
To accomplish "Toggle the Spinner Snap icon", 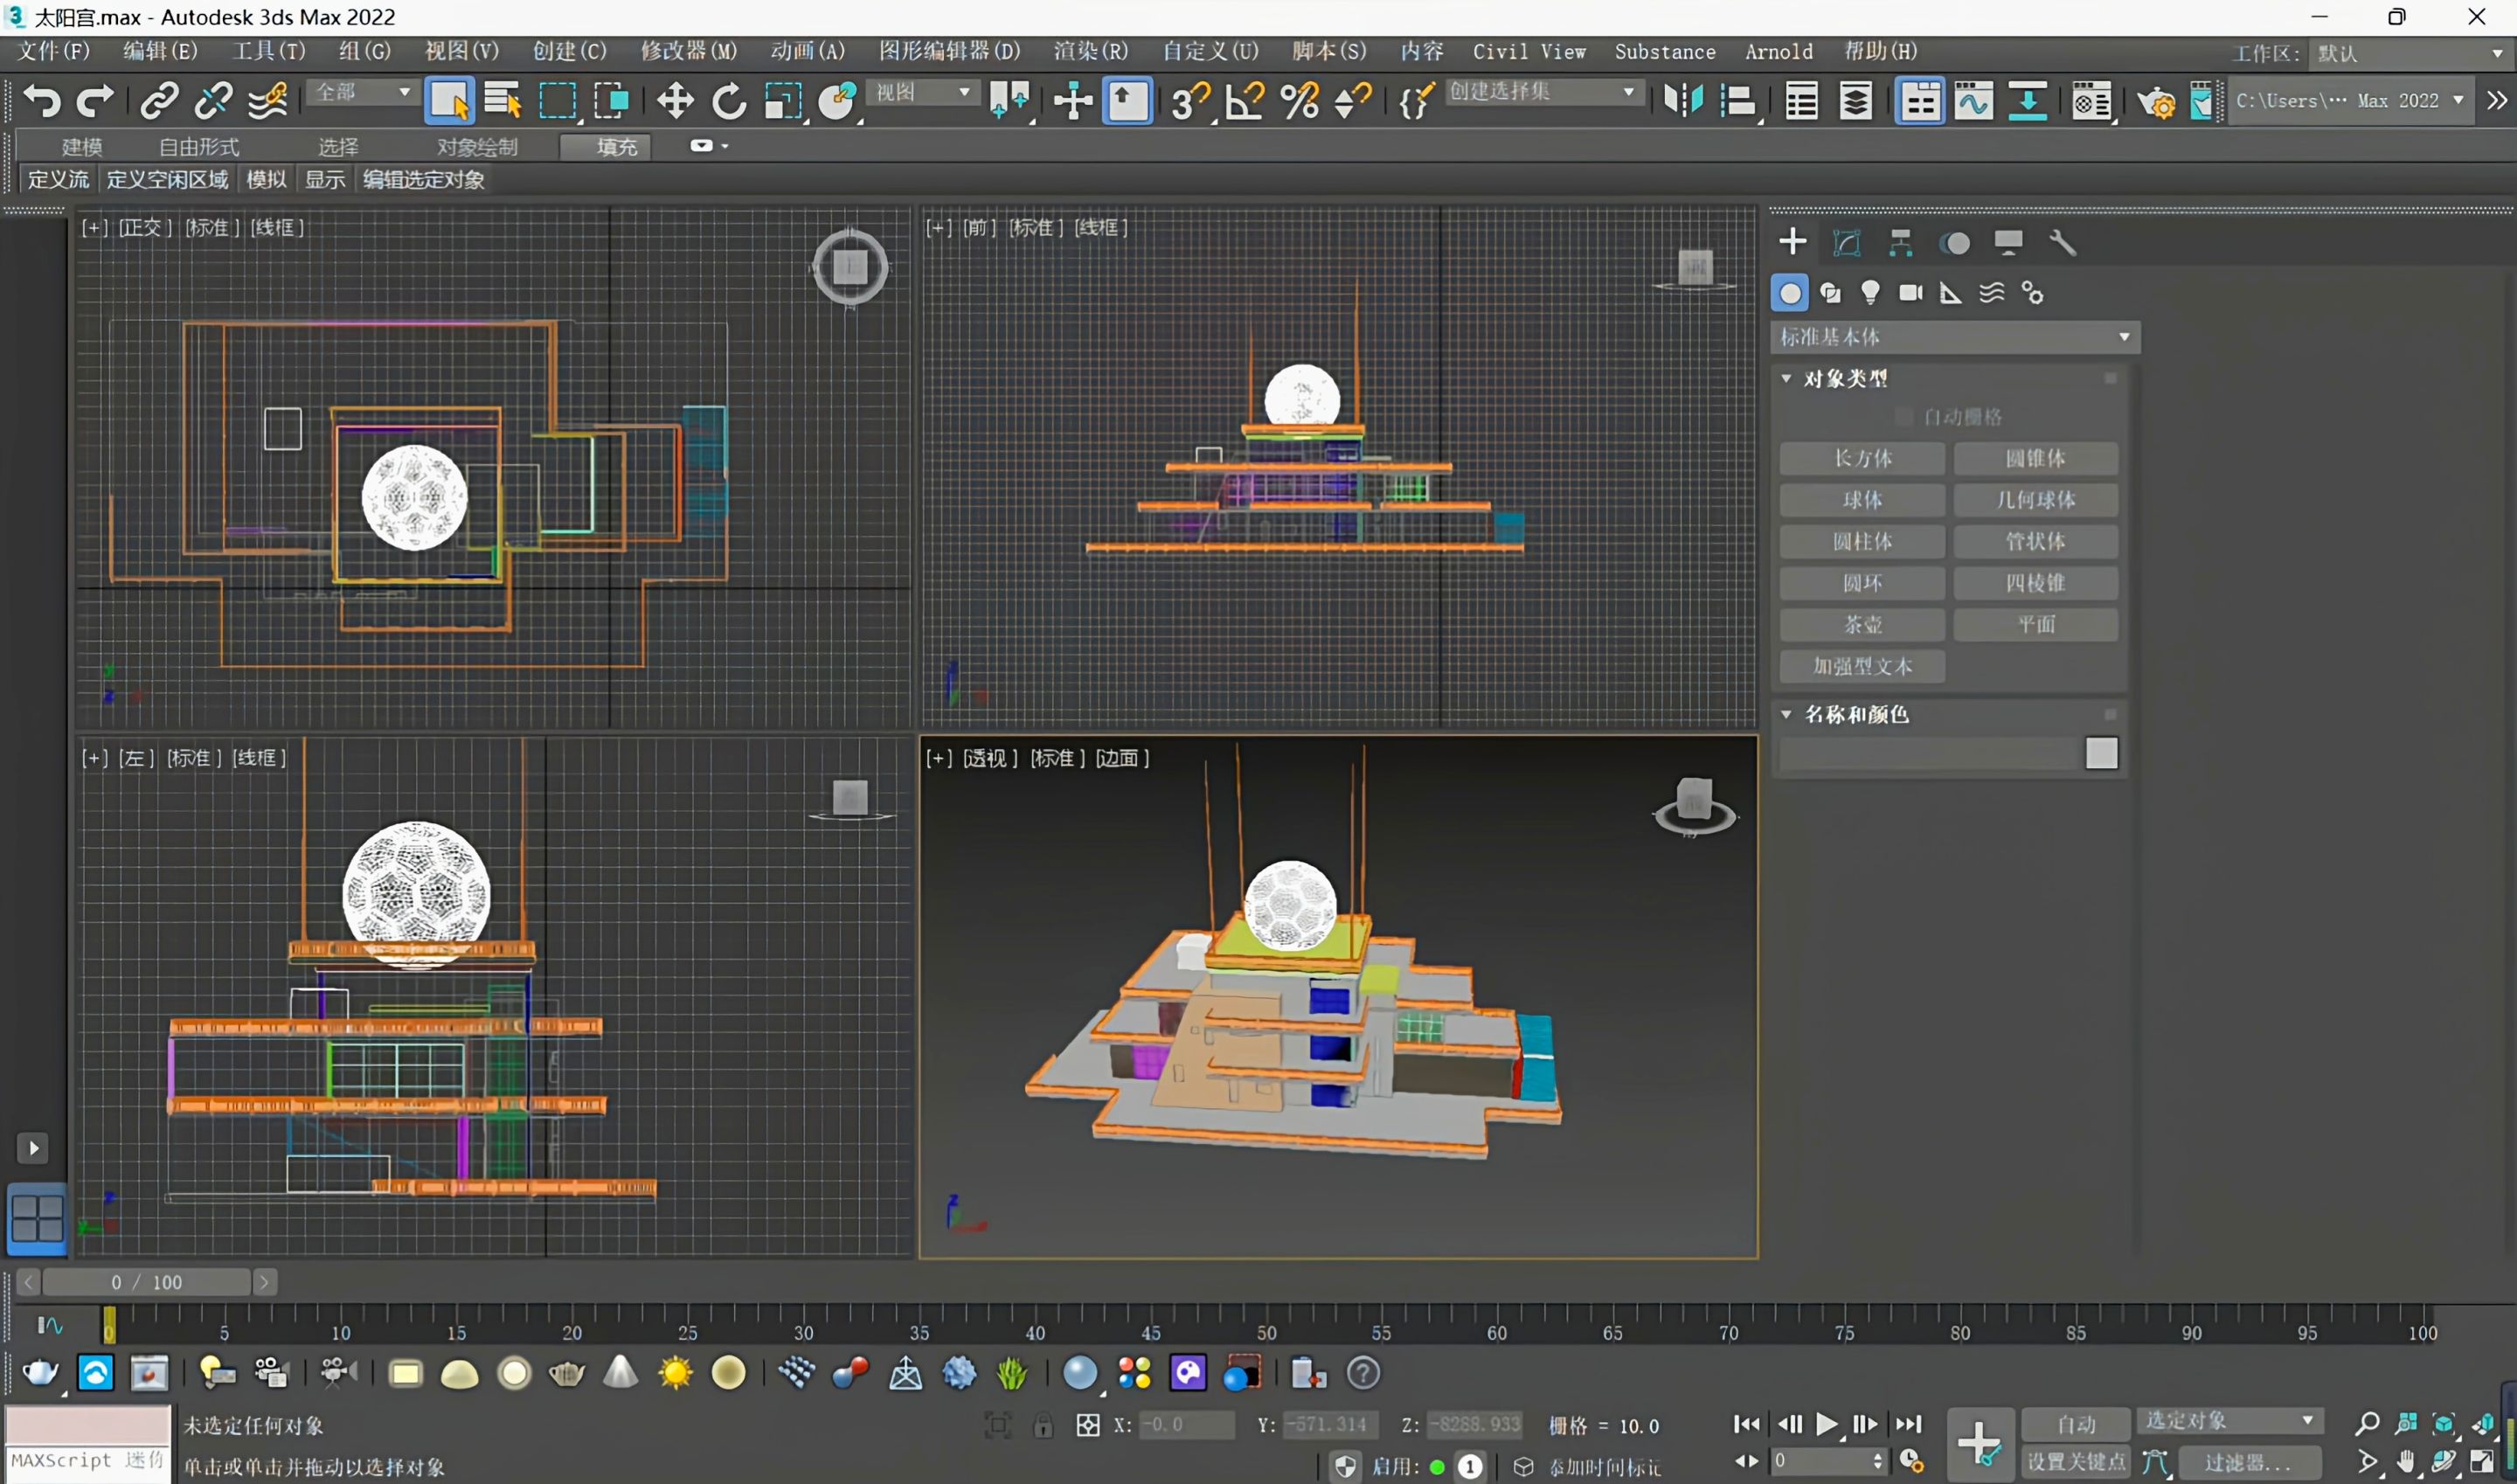I will click(x=1353, y=101).
